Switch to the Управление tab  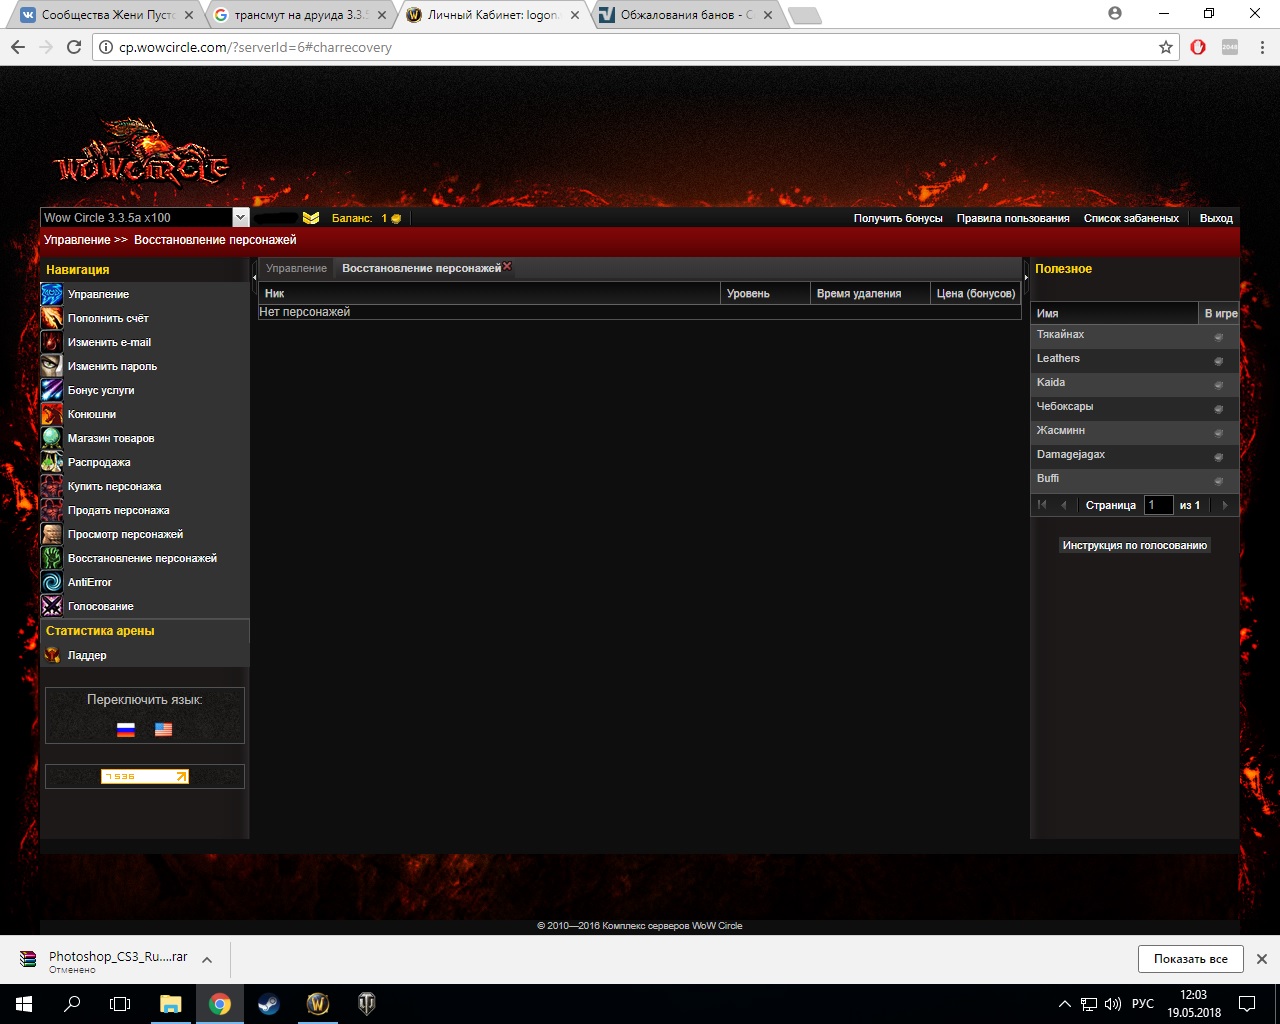[296, 268]
